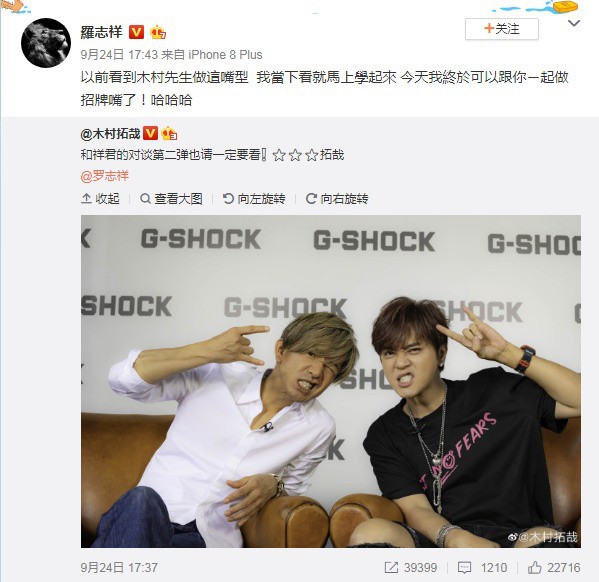Collapse the image with 收起

tap(100, 199)
